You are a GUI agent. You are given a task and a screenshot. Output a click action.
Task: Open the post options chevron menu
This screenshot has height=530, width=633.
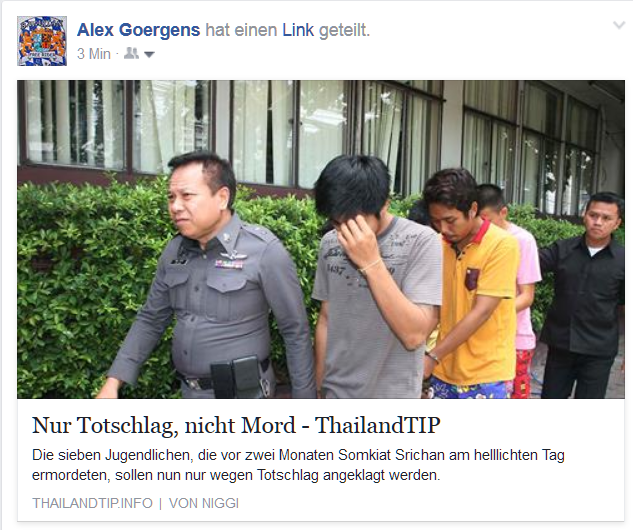tap(619, 25)
